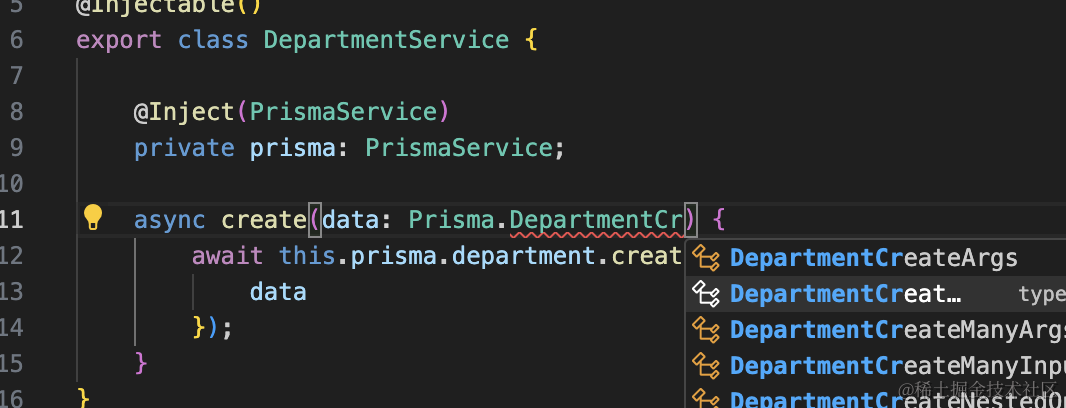Click the await keyword
The width and height of the screenshot is (1066, 408).
coord(228,256)
